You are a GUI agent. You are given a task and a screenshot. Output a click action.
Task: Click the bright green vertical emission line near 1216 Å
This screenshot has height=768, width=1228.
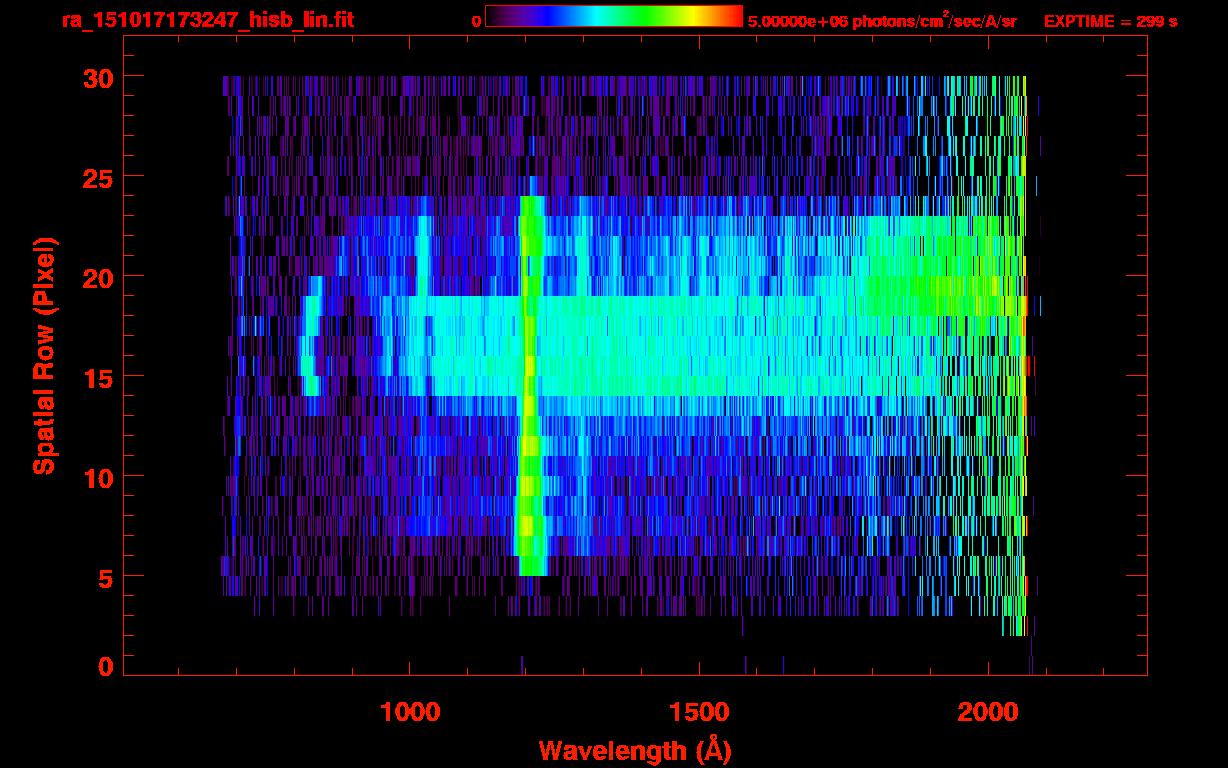coord(531,385)
